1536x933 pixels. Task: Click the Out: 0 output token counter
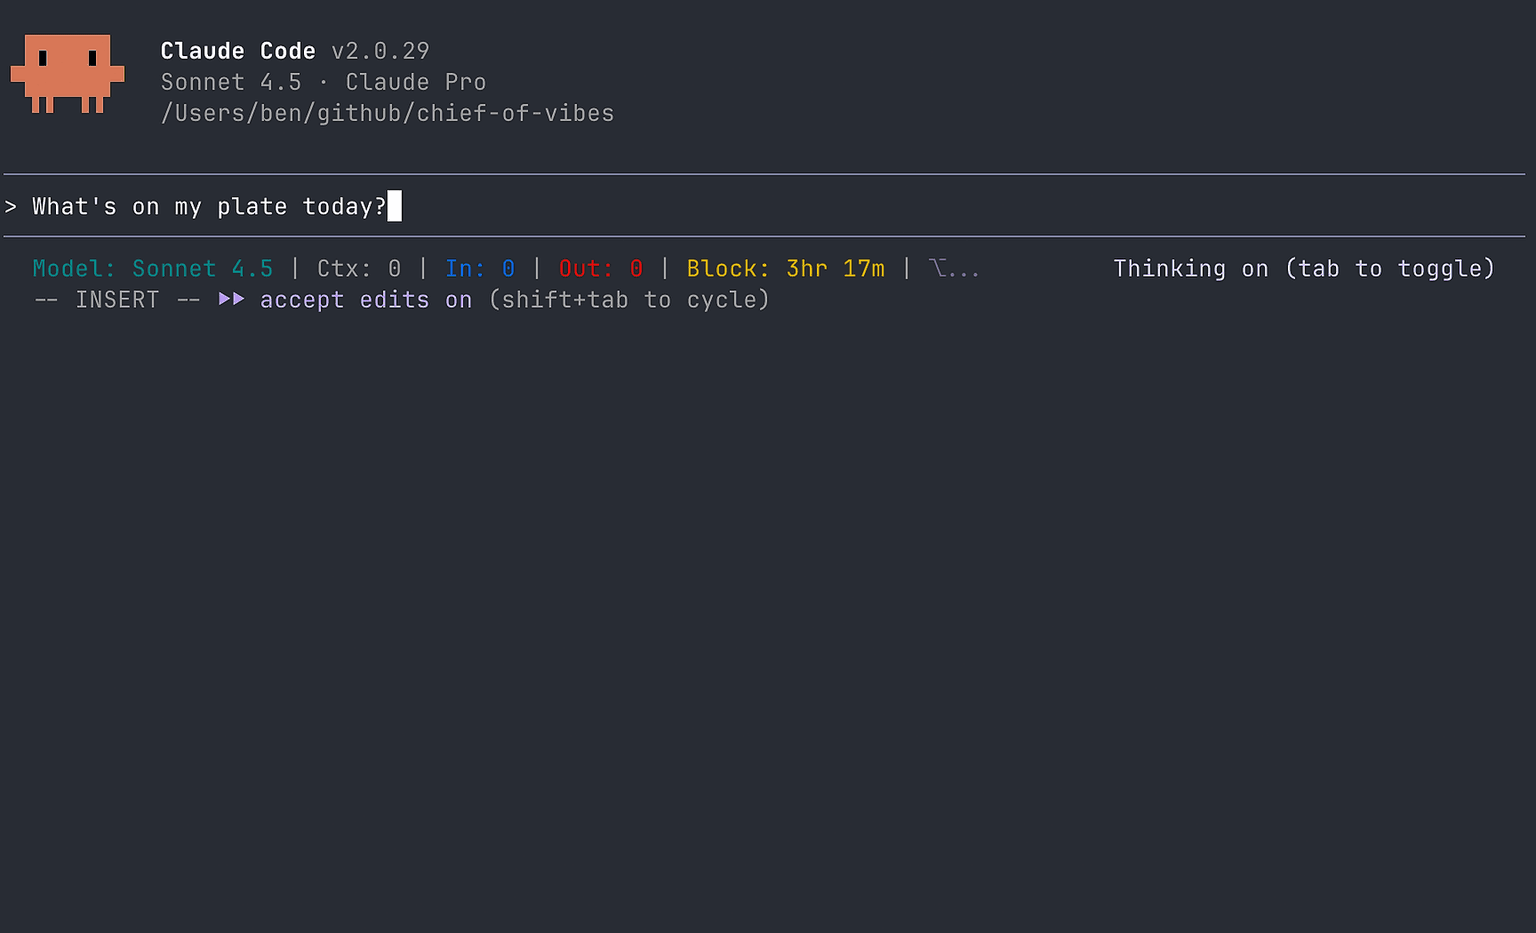[600, 269]
